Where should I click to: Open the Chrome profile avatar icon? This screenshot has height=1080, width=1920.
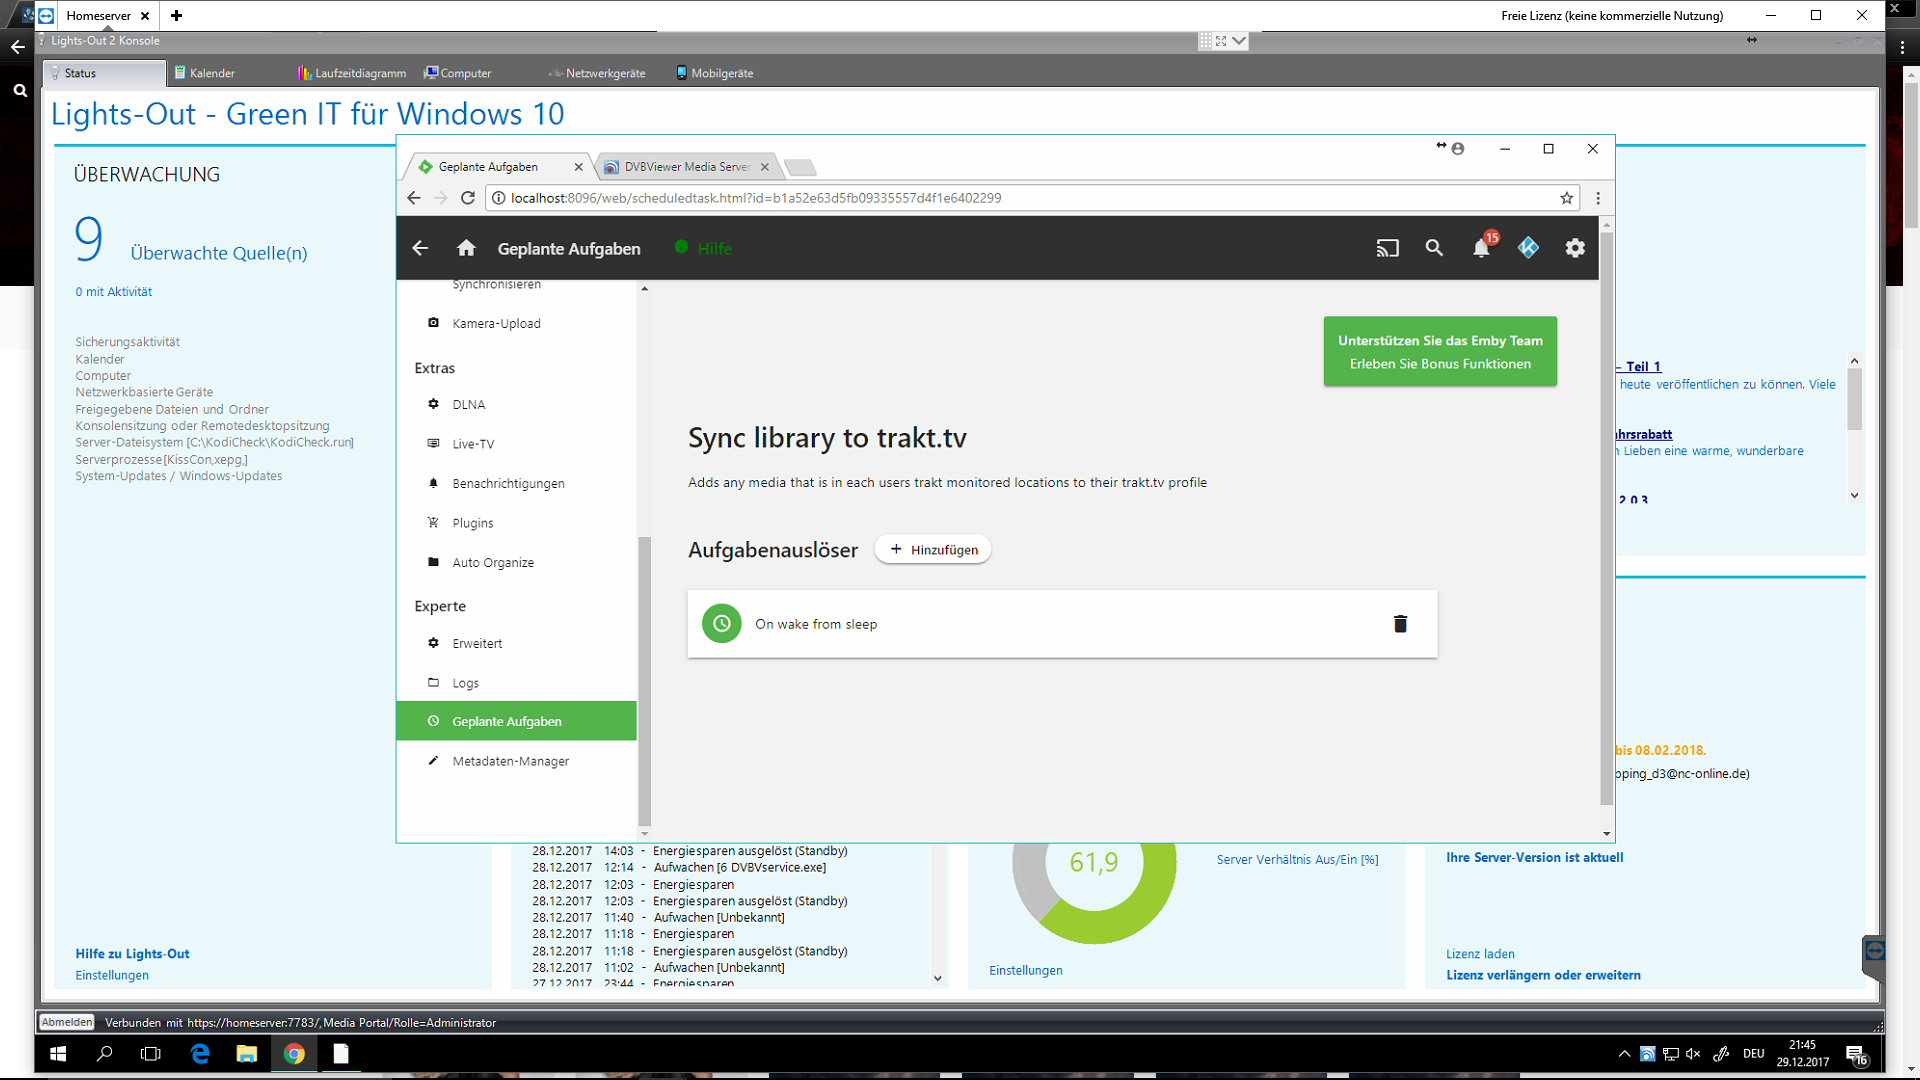[x=1458, y=149]
